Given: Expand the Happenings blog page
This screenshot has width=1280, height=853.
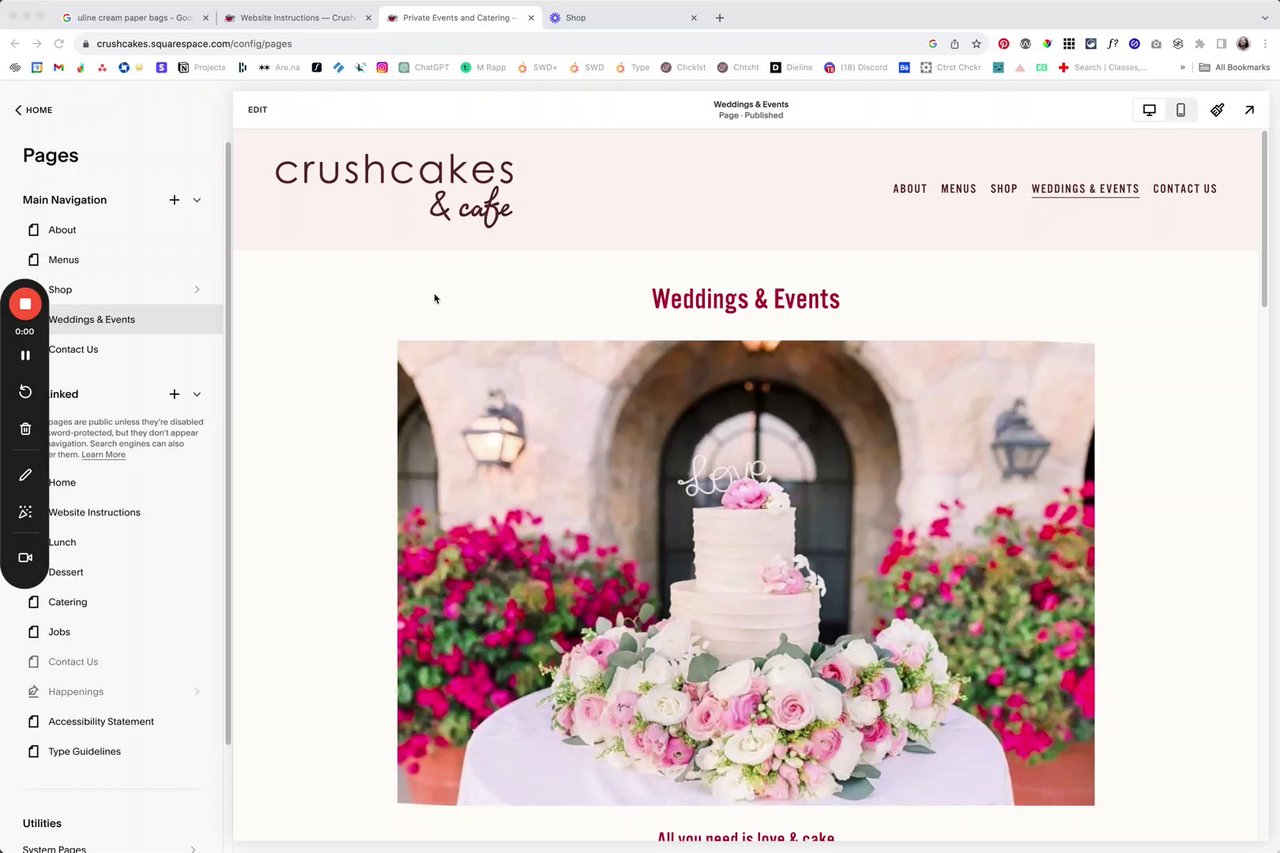Looking at the screenshot, I should (x=197, y=692).
